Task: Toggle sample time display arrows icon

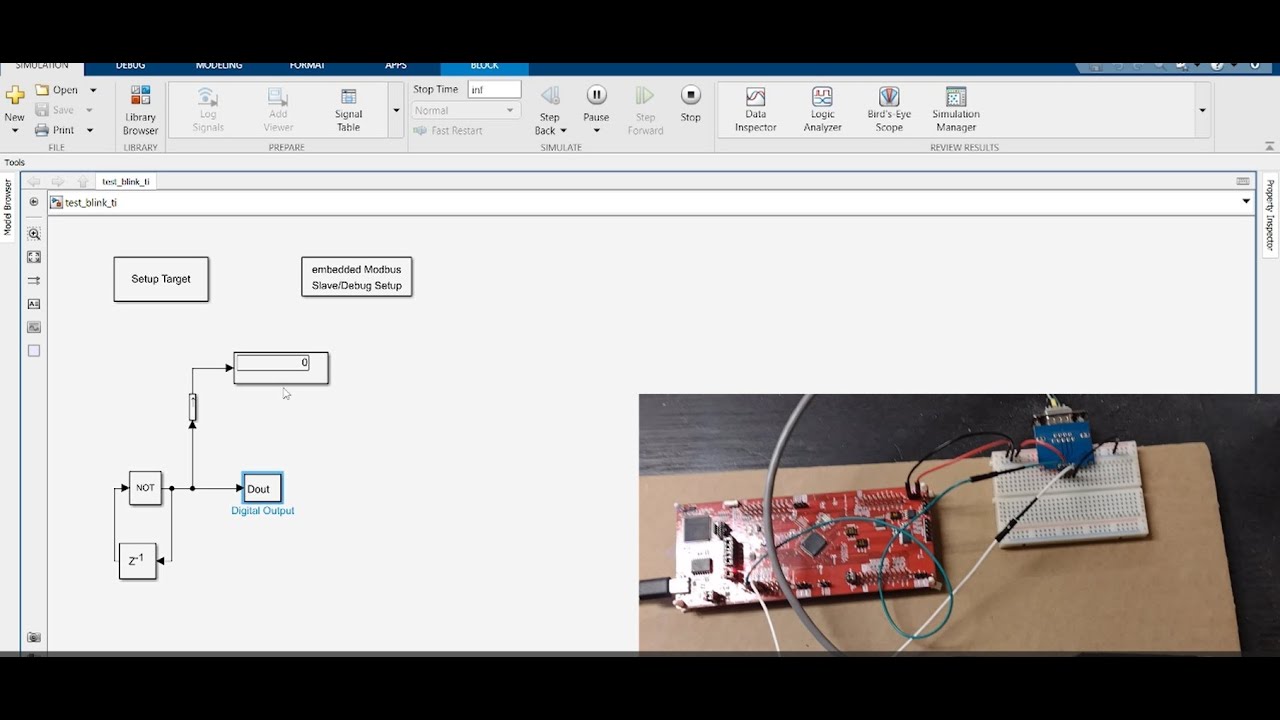Action: [x=34, y=280]
